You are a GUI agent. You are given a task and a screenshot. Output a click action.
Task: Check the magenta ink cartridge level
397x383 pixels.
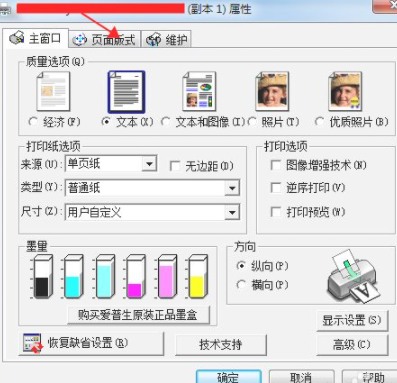coord(135,276)
